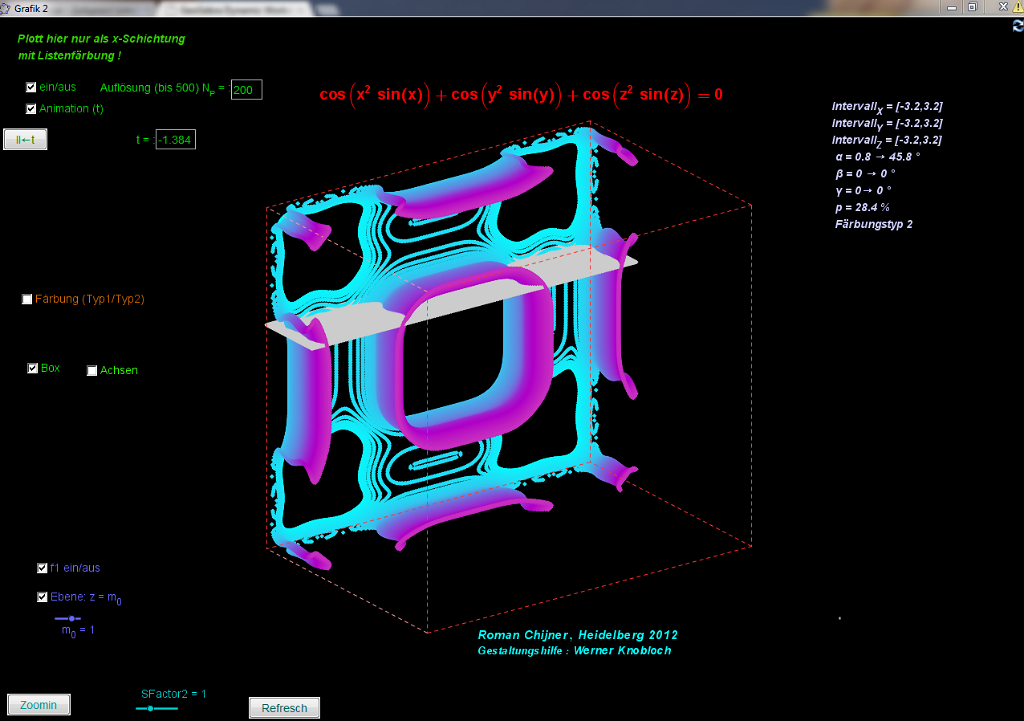Toggle the 'f1 ein/aus' checkbox

[x=42, y=568]
